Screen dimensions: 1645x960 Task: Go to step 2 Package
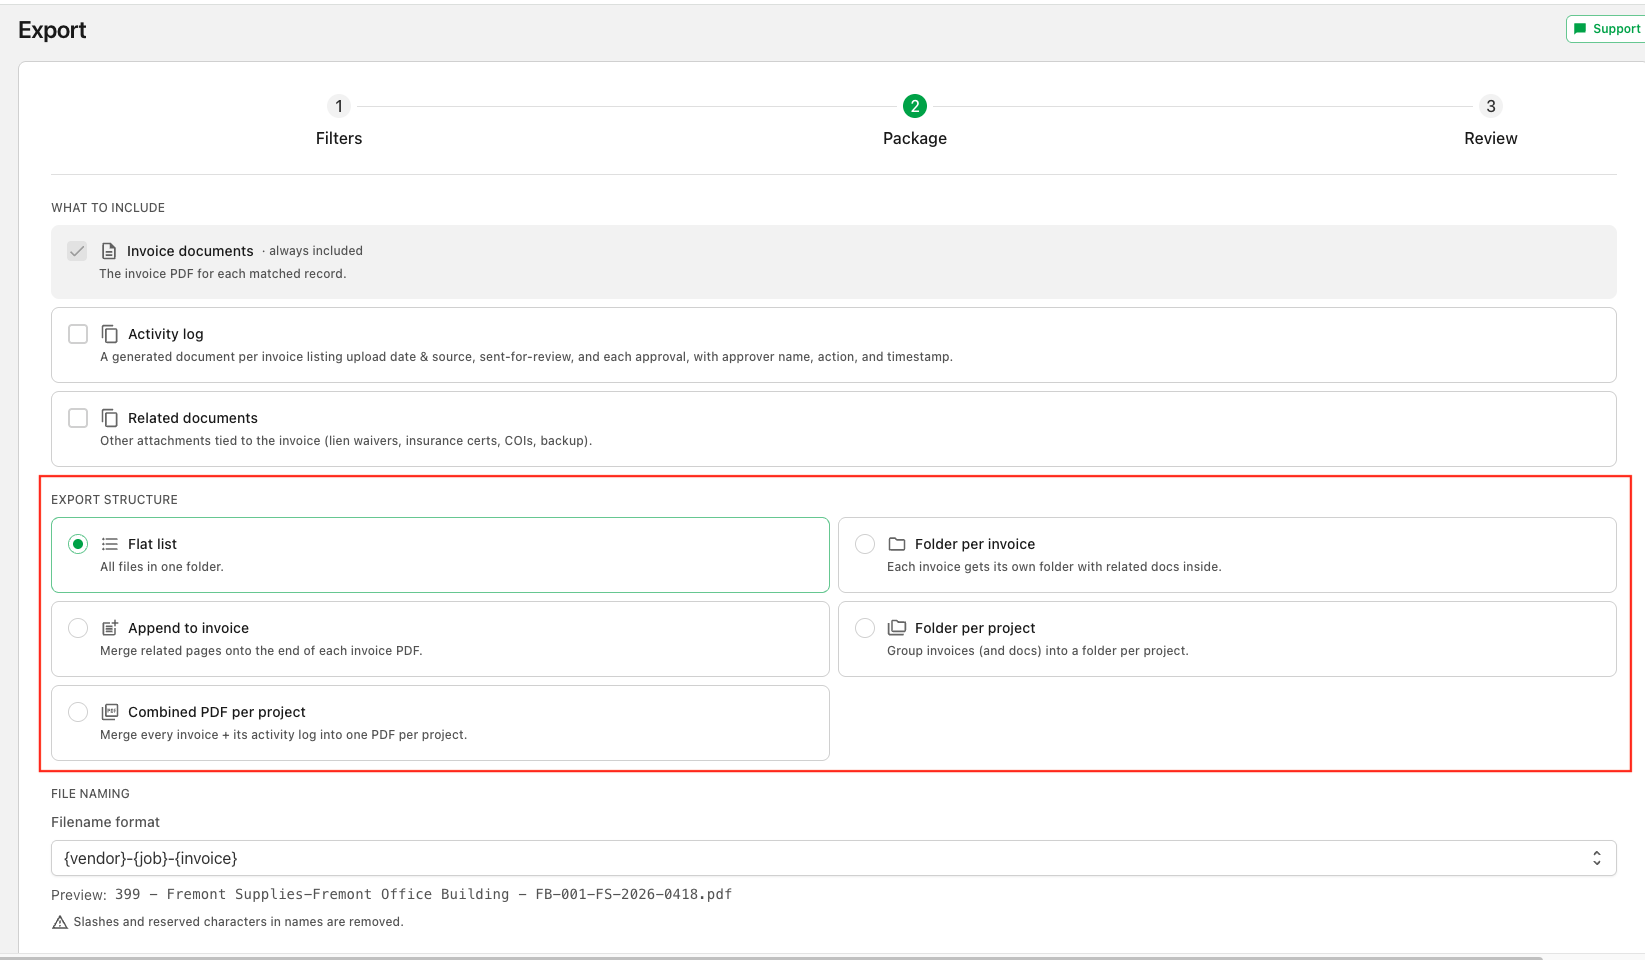click(x=915, y=106)
